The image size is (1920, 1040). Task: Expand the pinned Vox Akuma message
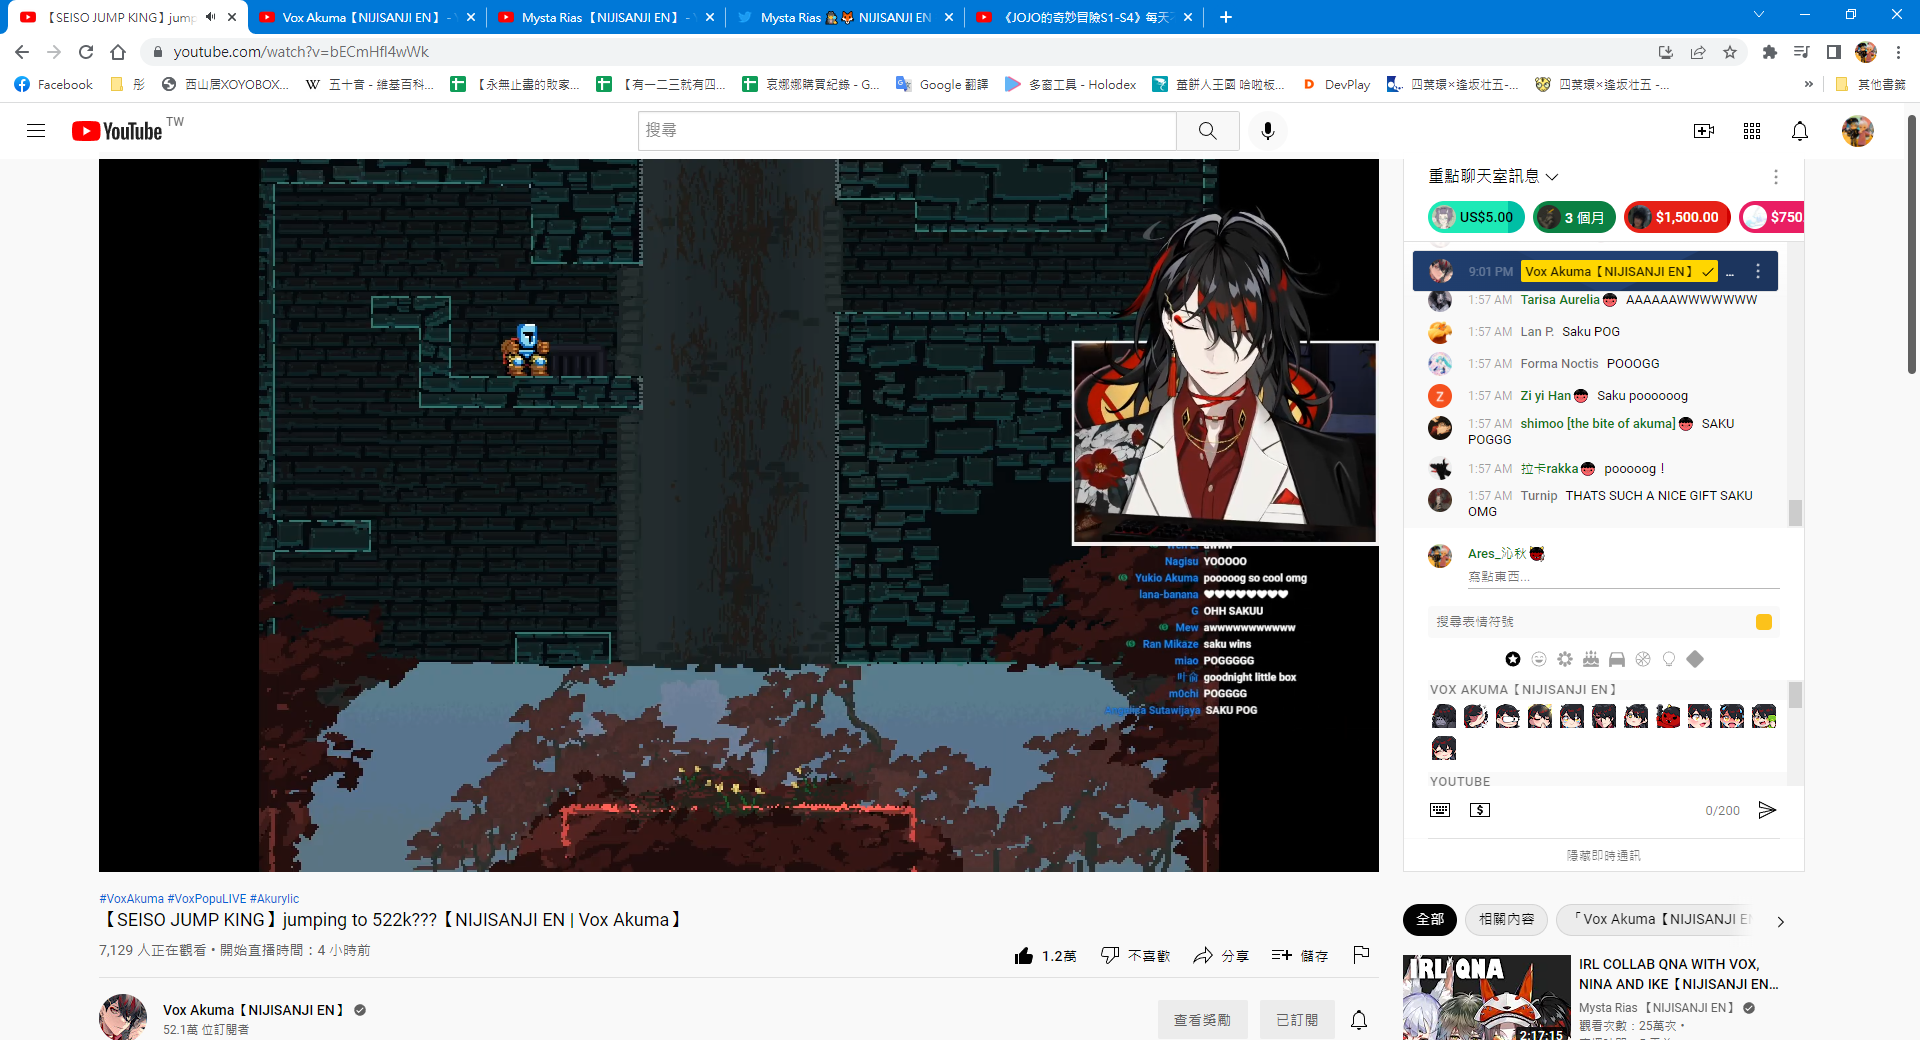(x=1730, y=272)
